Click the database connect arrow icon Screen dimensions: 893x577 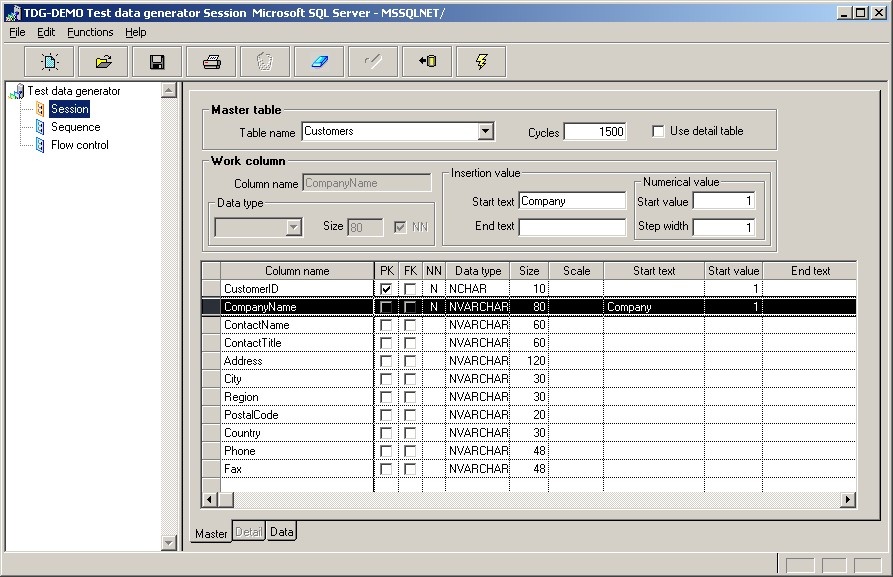(x=427, y=62)
